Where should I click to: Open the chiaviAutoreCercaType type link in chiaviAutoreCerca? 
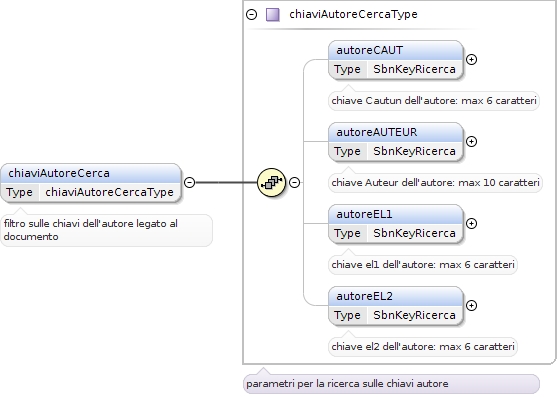109,192
